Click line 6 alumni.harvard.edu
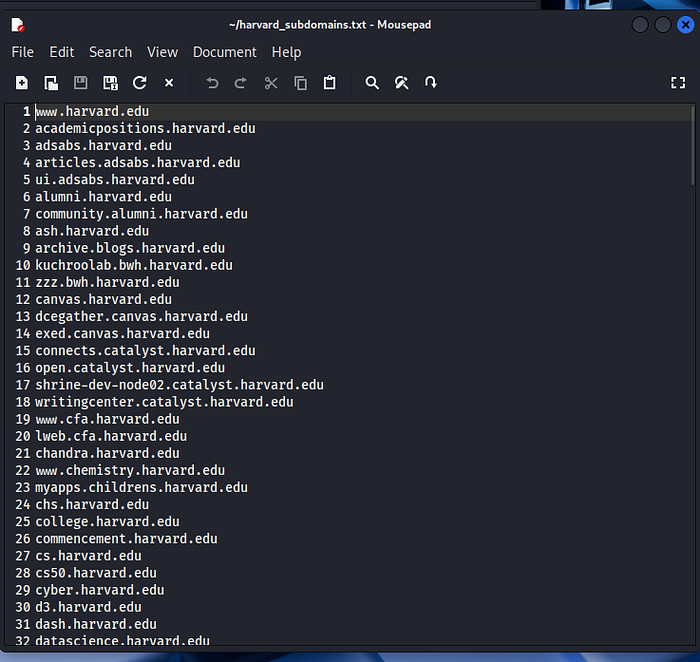 (x=104, y=197)
